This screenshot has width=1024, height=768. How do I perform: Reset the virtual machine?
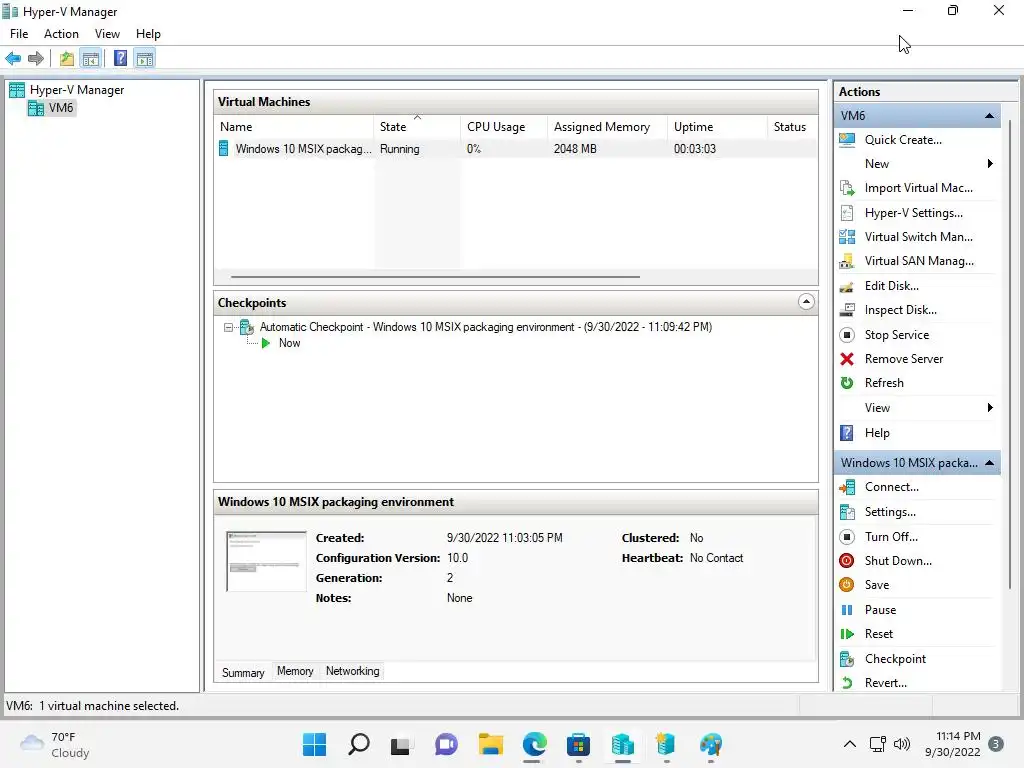coord(878,634)
